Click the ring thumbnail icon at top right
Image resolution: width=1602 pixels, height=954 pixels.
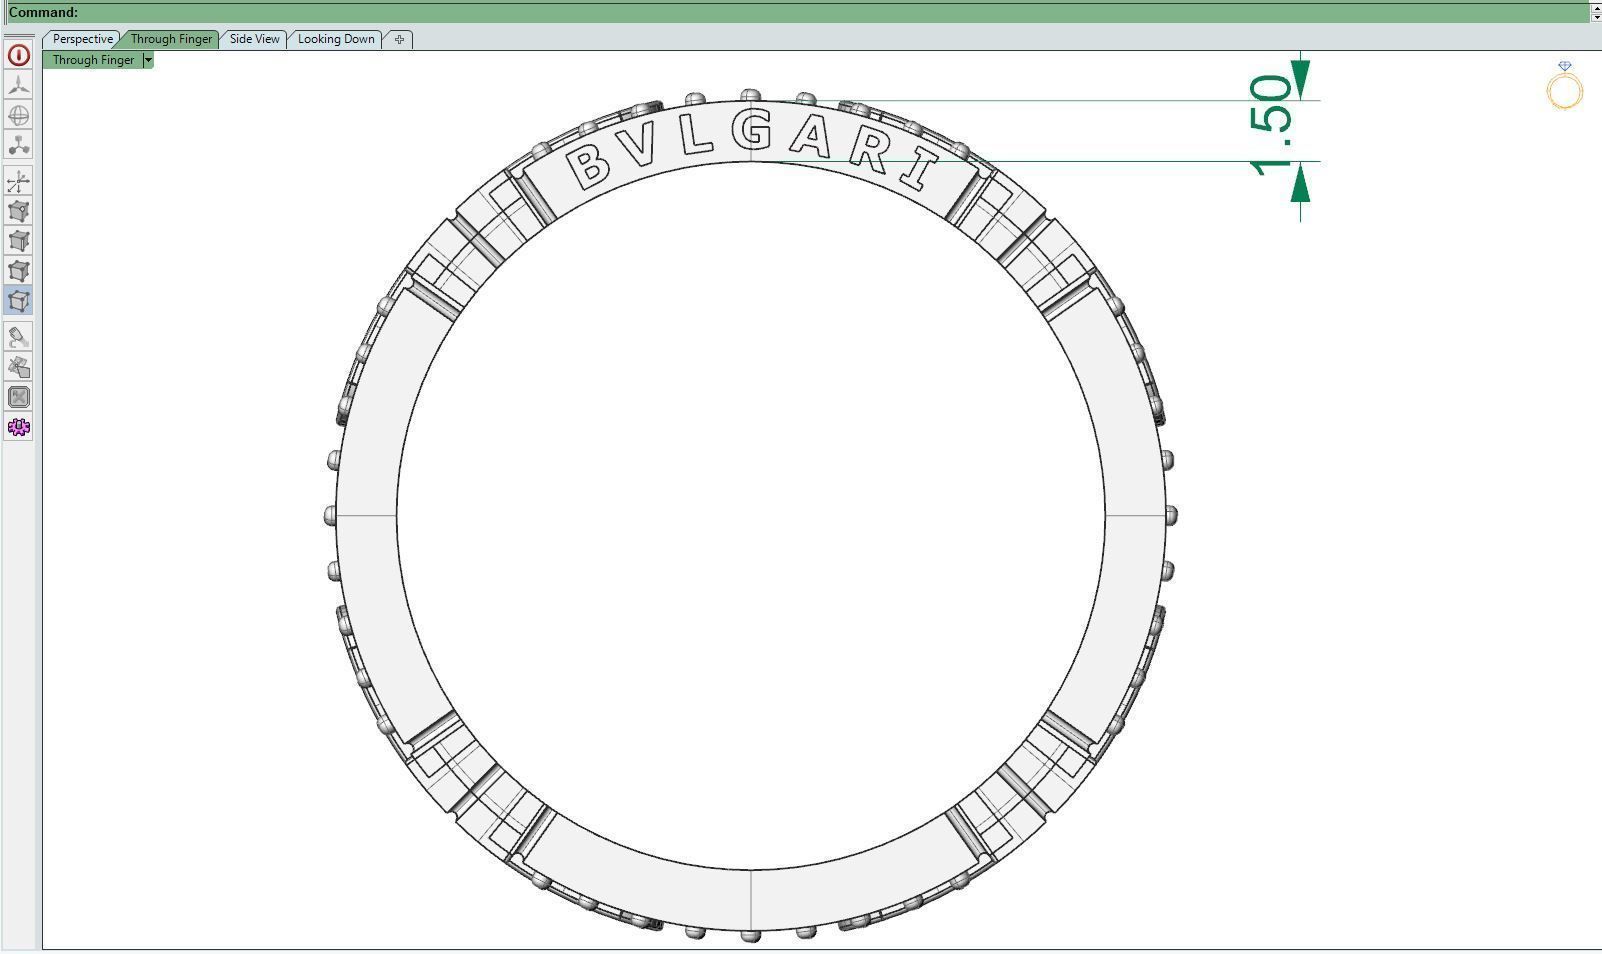[x=1565, y=86]
